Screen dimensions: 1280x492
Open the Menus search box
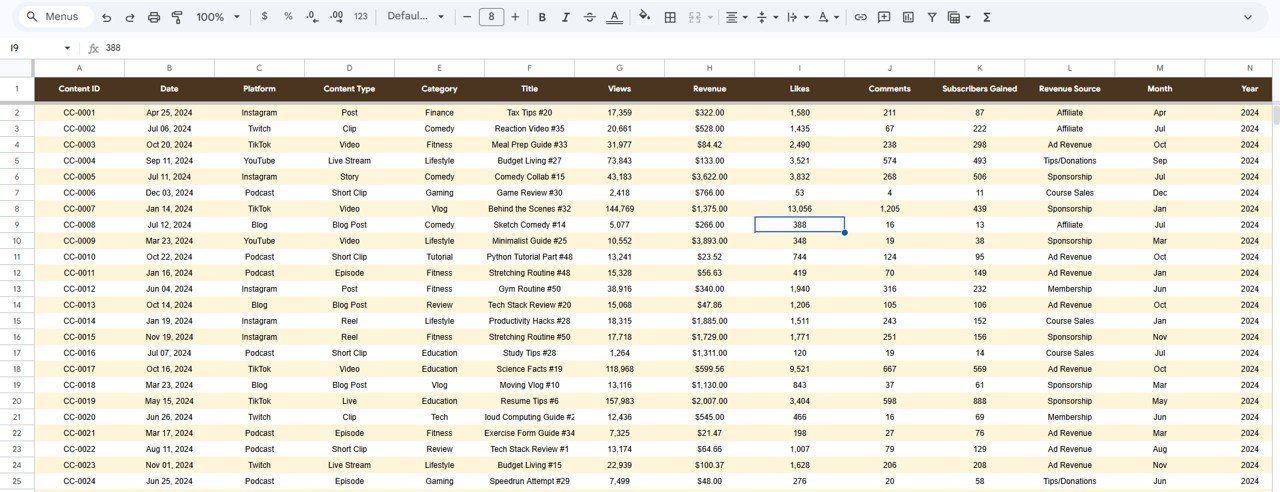click(x=57, y=17)
